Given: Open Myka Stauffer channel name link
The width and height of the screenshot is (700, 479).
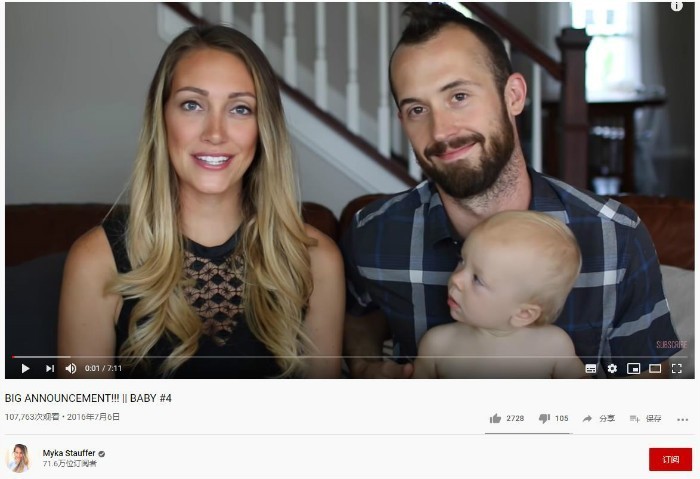Looking at the screenshot, I should tap(69, 453).
